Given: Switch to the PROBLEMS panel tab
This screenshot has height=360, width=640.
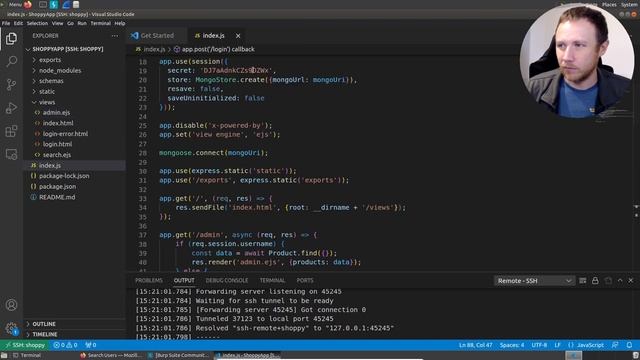Looking at the screenshot, I should click(x=149, y=281).
